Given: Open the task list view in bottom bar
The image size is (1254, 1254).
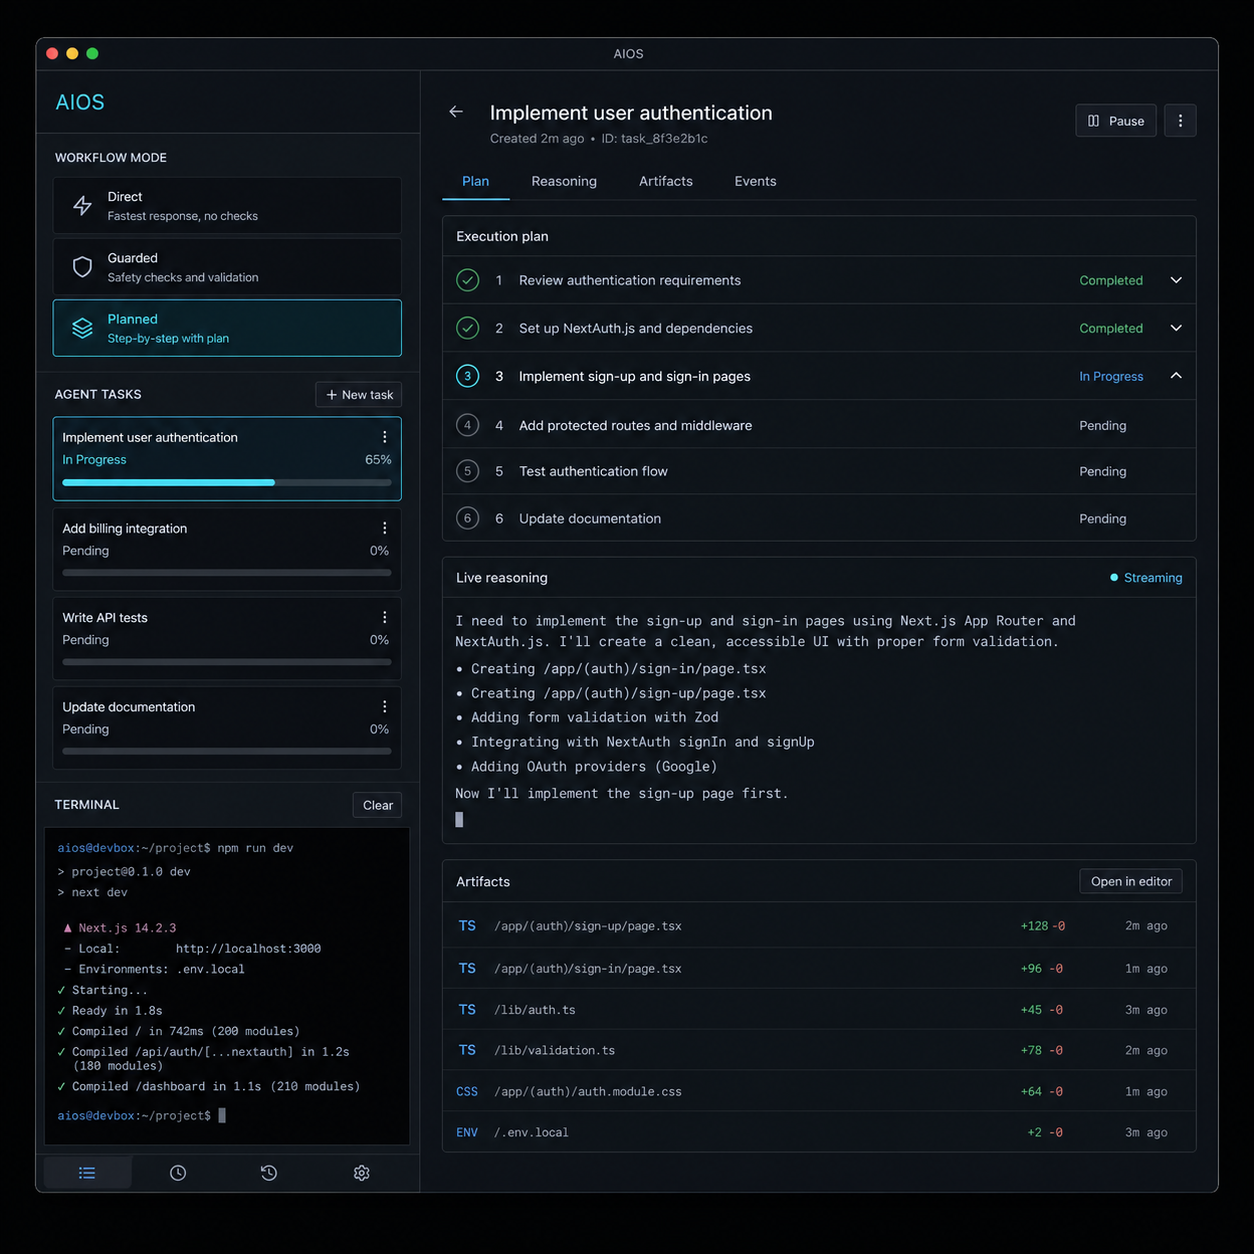Looking at the screenshot, I should point(87,1173).
